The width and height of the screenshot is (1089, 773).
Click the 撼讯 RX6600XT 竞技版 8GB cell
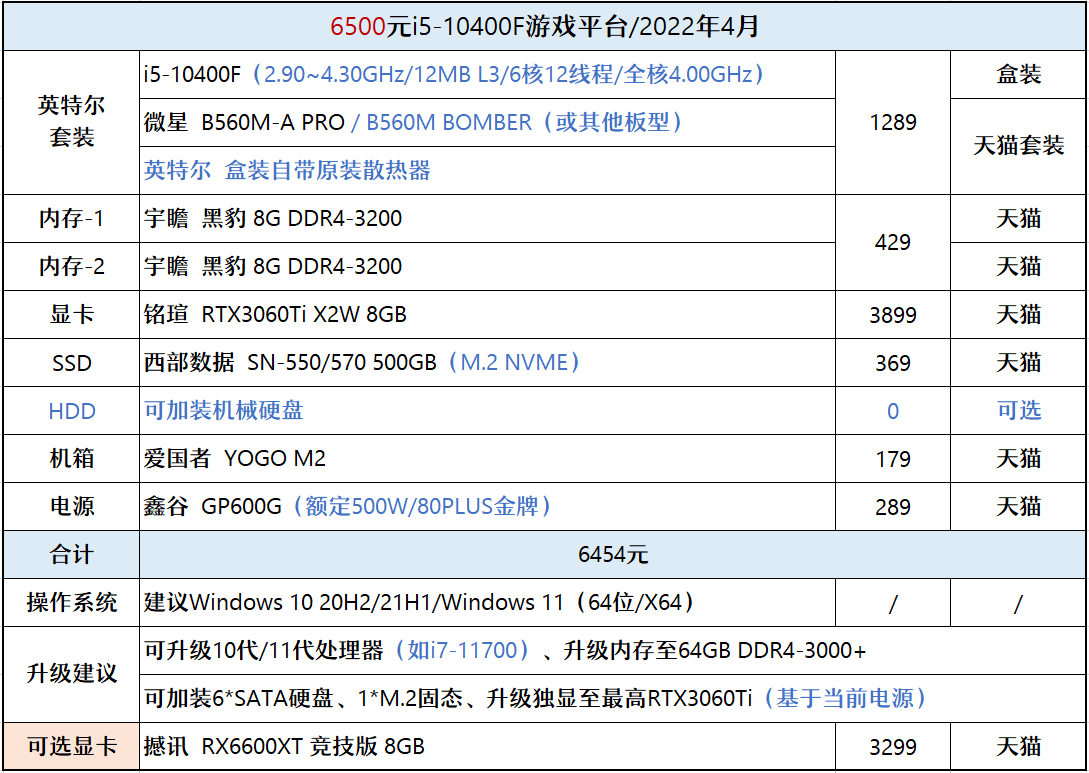[x=488, y=747]
